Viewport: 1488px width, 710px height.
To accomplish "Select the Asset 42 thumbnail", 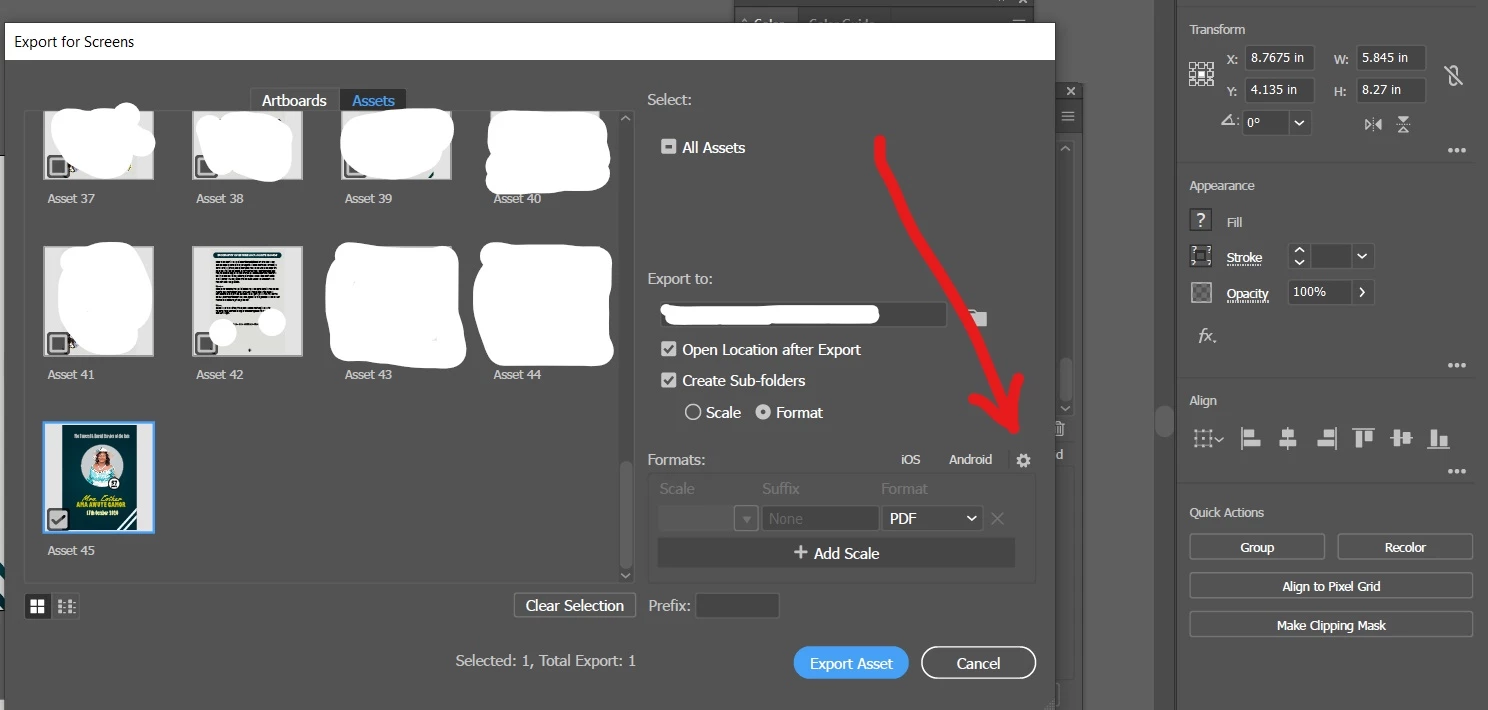I will pyautogui.click(x=245, y=301).
